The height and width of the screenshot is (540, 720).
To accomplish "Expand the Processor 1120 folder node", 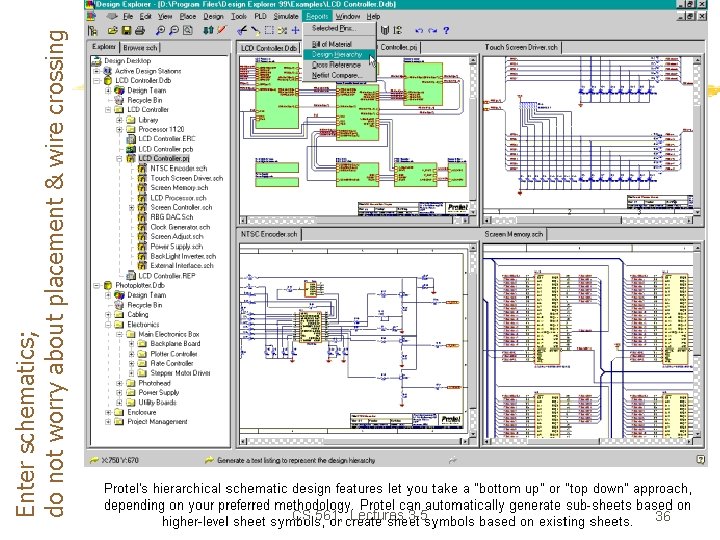I will pos(120,129).
